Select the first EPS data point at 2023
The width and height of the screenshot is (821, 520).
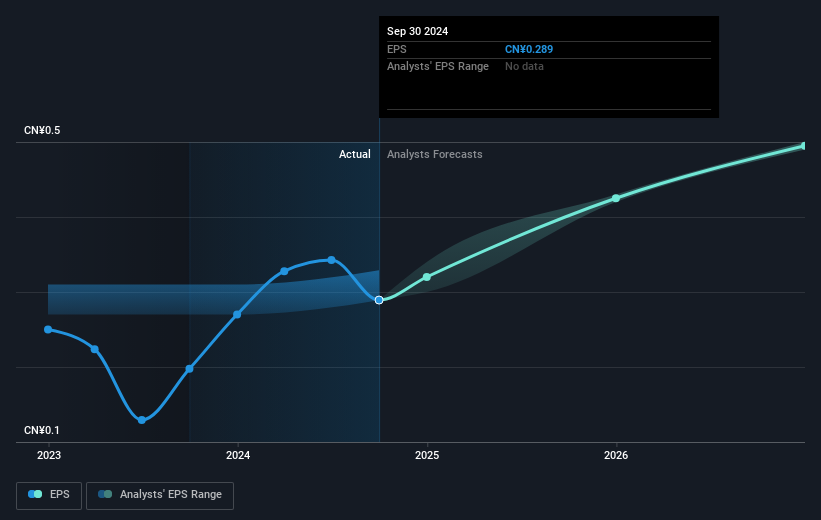point(48,329)
